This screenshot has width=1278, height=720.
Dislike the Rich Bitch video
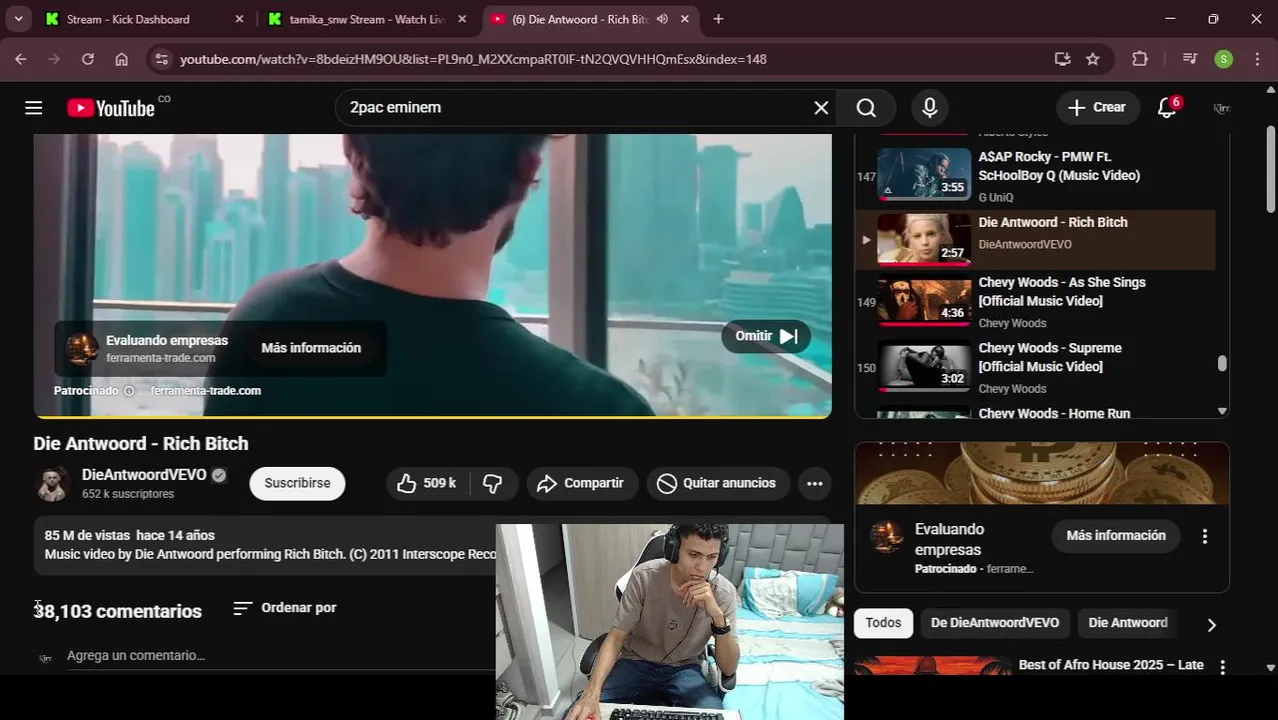coord(493,483)
